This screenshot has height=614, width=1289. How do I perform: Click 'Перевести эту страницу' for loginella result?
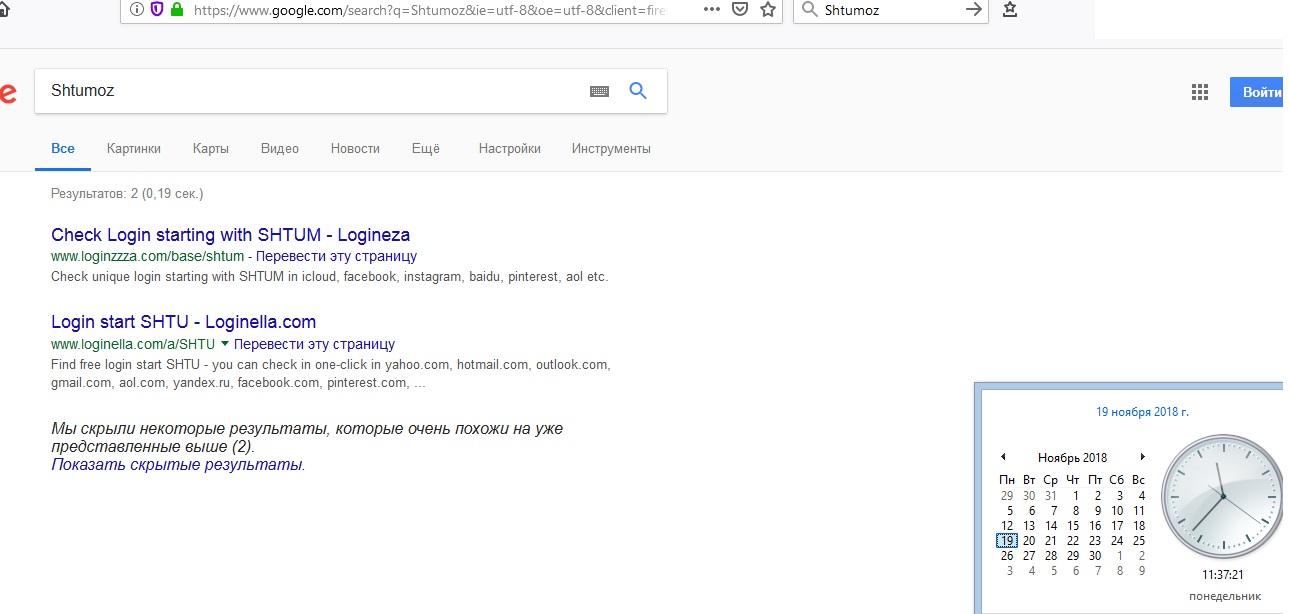tap(314, 344)
